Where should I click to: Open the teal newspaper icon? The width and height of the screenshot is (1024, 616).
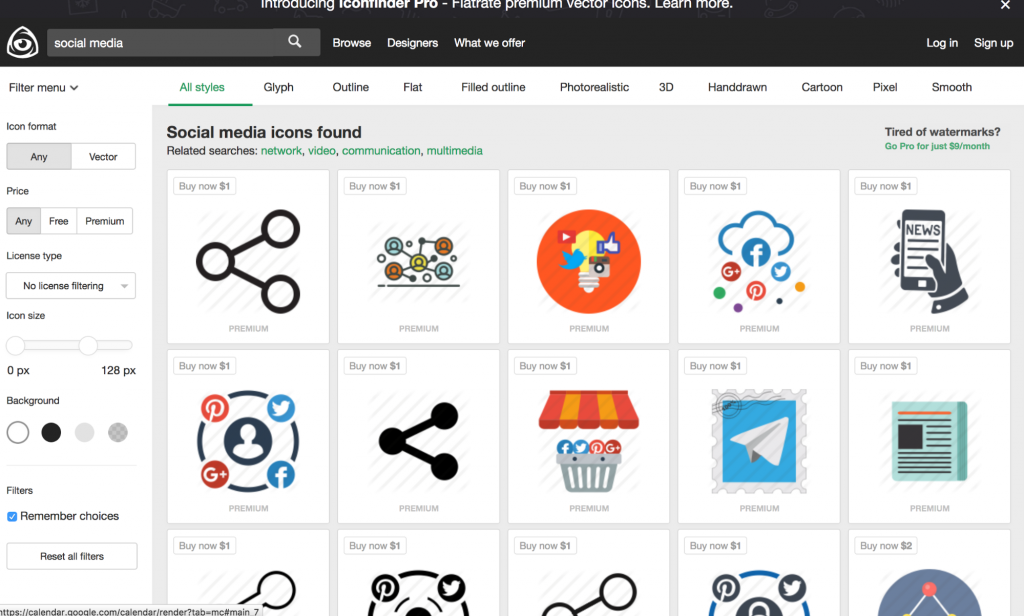pos(929,441)
